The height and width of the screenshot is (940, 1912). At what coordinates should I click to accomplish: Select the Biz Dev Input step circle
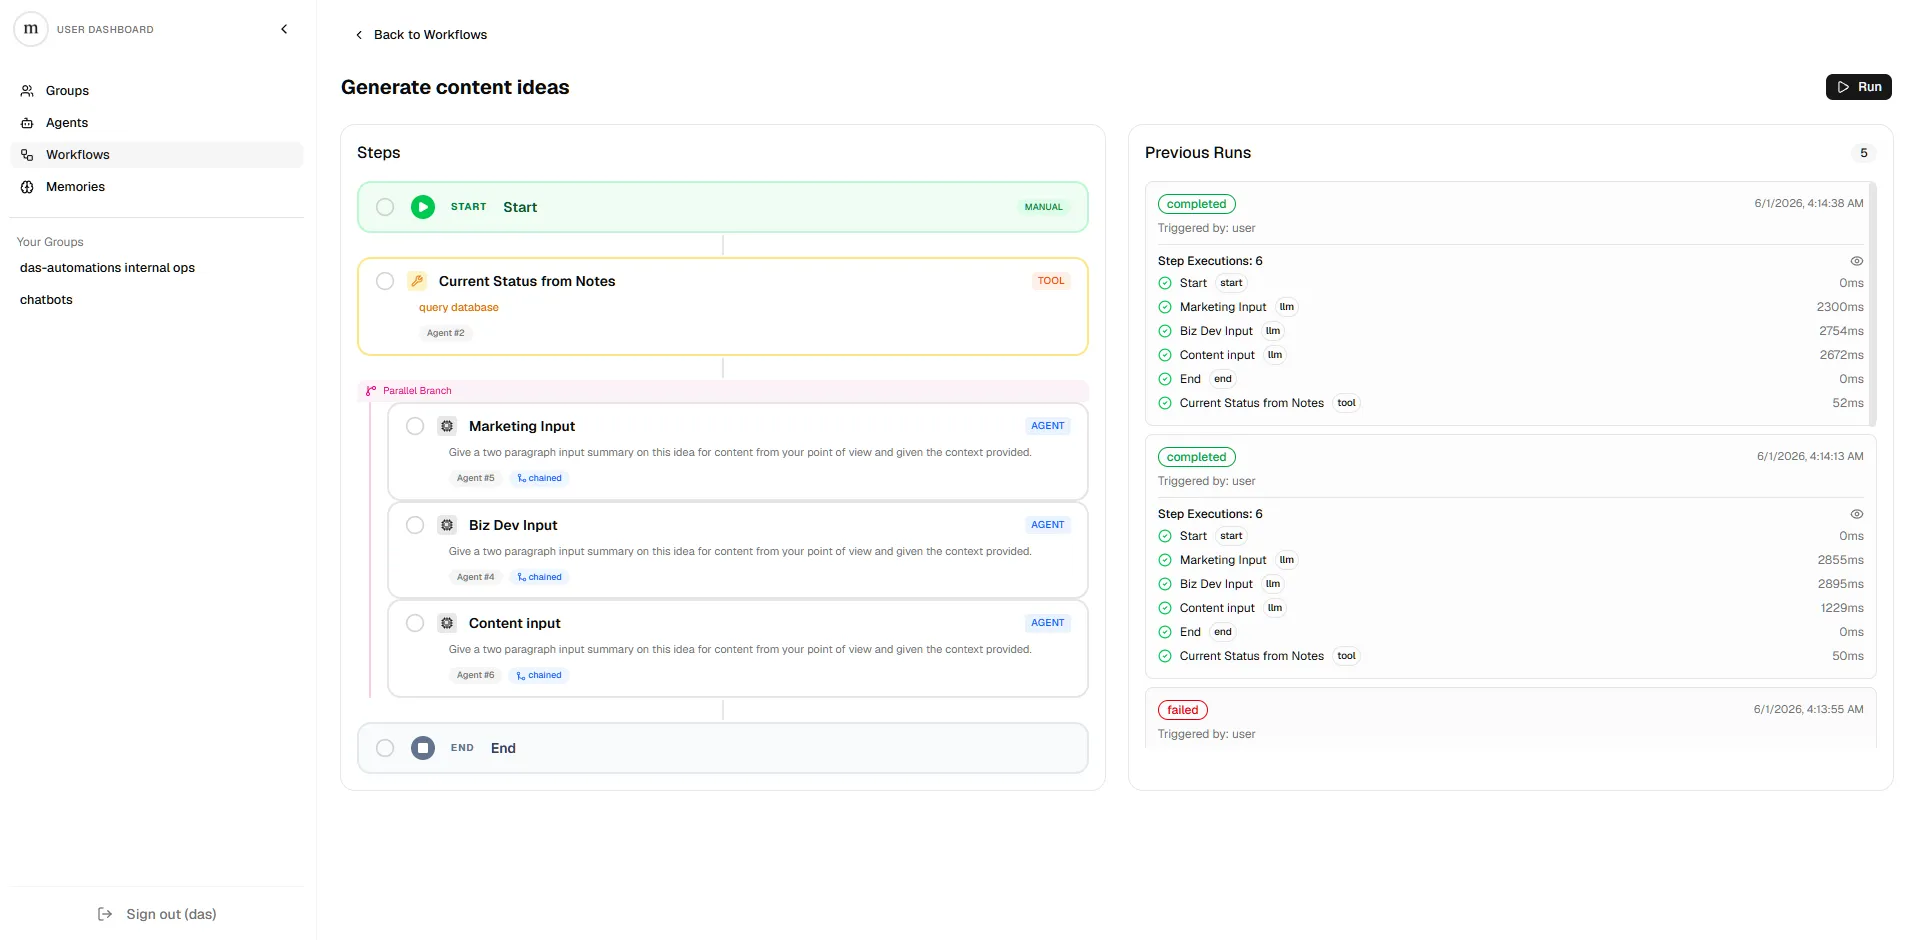[x=415, y=525]
